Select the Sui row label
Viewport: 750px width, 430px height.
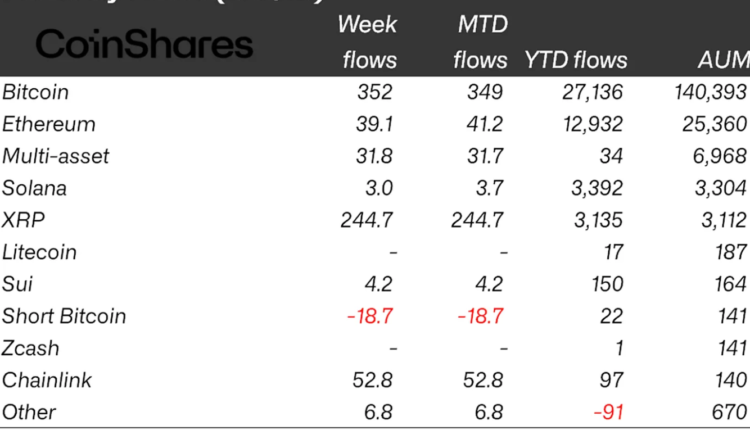tap(17, 285)
